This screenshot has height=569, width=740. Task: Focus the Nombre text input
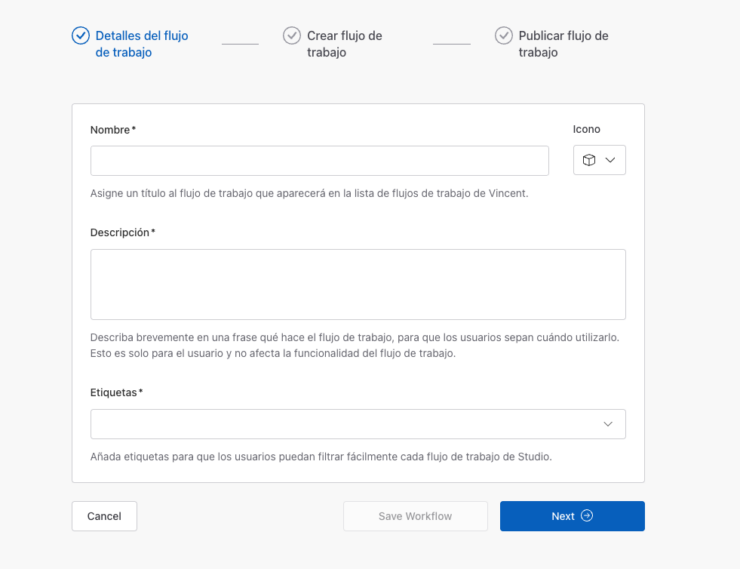[319, 161]
